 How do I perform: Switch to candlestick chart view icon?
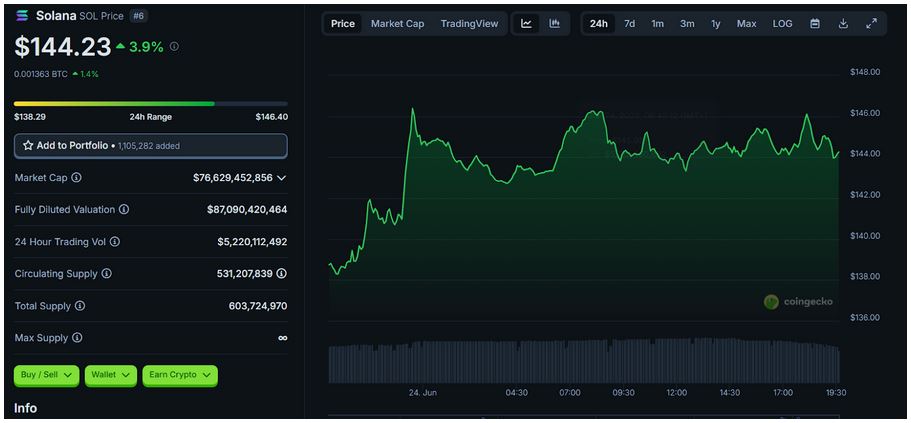pyautogui.click(x=555, y=24)
